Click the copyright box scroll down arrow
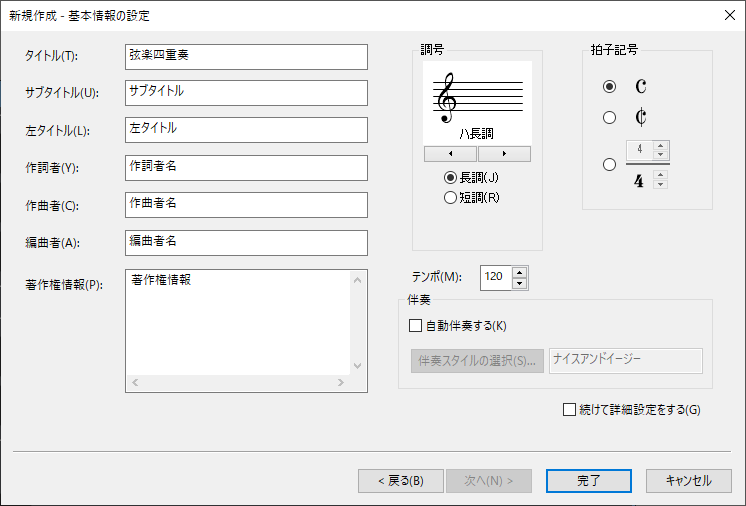Screen dimensions: 746x506 [358, 366]
